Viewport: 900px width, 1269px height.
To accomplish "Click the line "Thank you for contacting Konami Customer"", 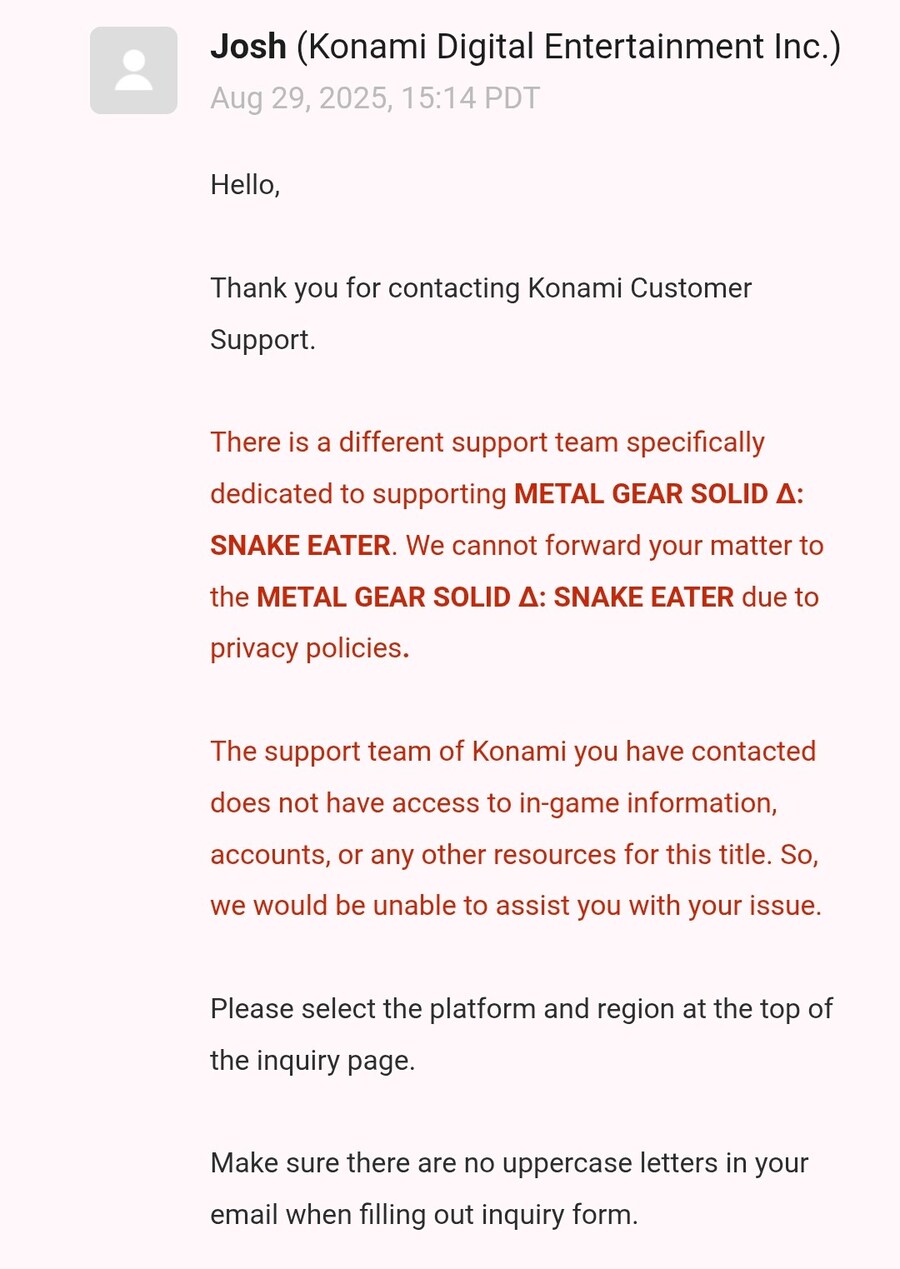I will point(481,288).
